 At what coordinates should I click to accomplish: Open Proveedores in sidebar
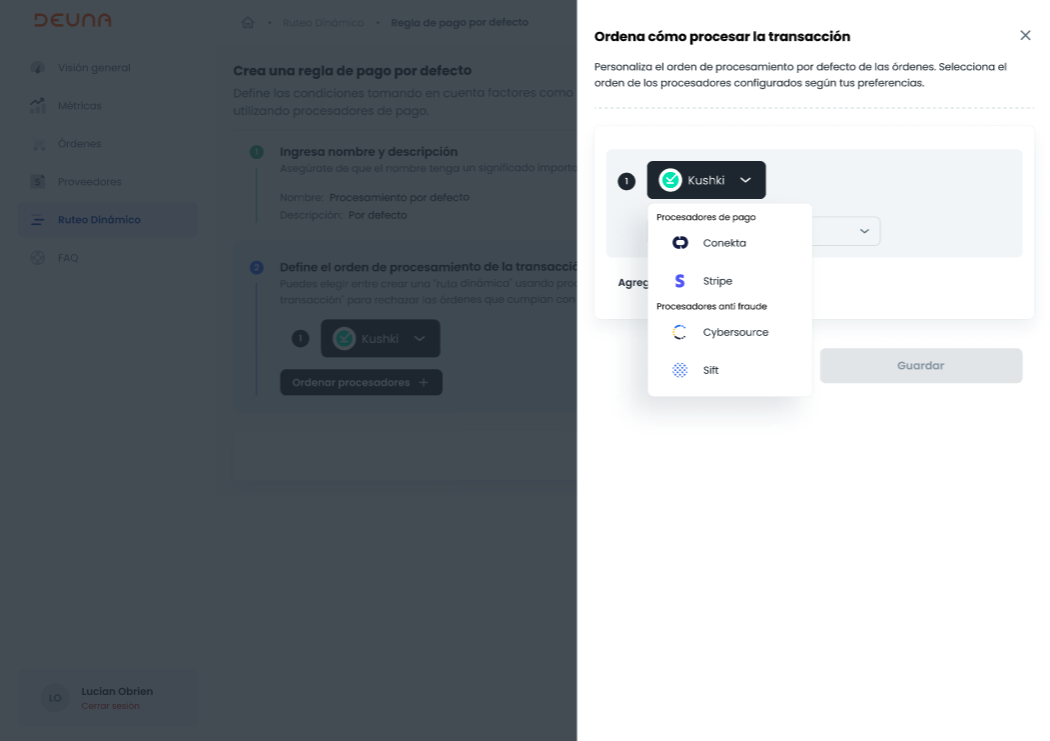(107, 182)
